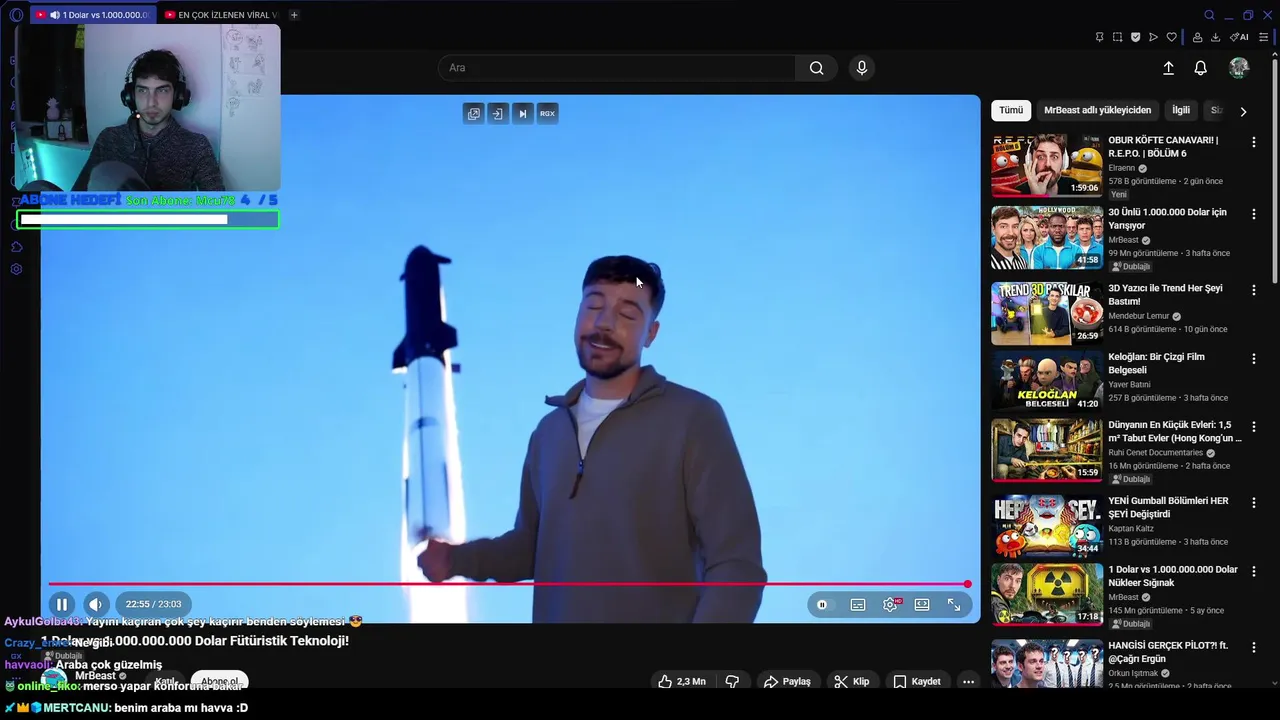Open the browser profile person icon
Image resolution: width=1280 pixels, height=720 pixels.
pyautogui.click(x=1197, y=37)
